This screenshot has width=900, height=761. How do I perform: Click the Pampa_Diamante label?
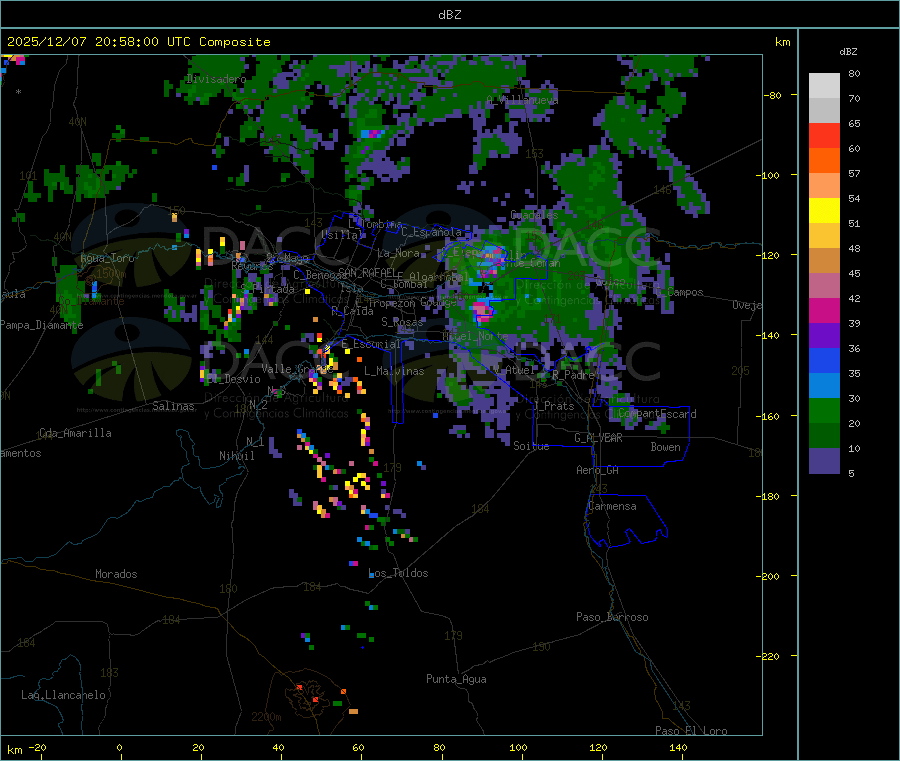[42, 325]
